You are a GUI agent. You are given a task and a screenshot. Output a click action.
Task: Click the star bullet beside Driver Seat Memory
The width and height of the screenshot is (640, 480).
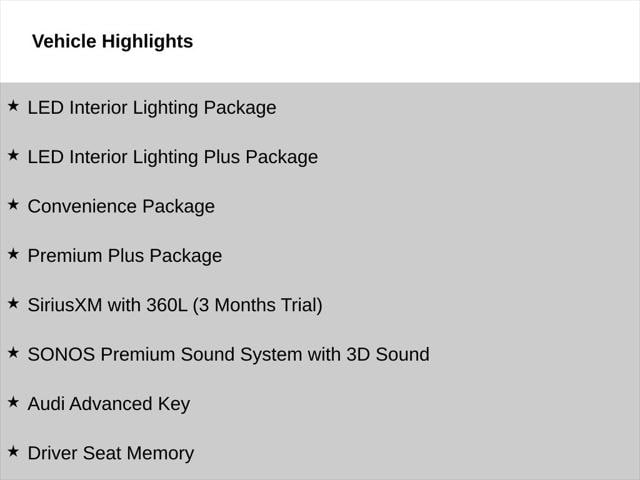13,451
